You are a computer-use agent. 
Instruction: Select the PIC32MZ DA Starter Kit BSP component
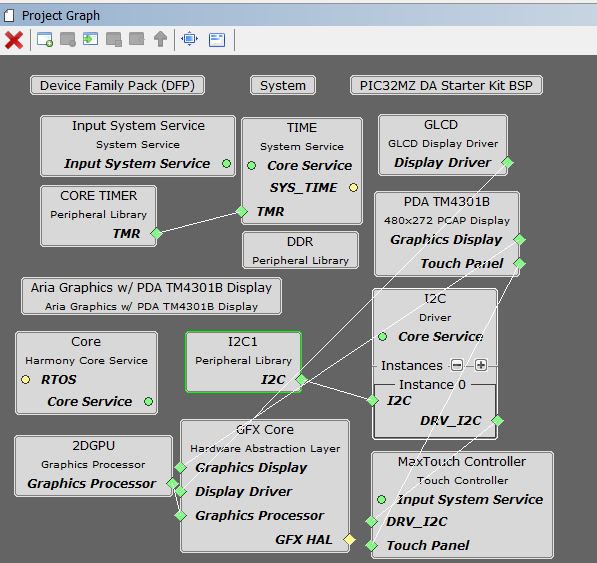[x=446, y=85]
